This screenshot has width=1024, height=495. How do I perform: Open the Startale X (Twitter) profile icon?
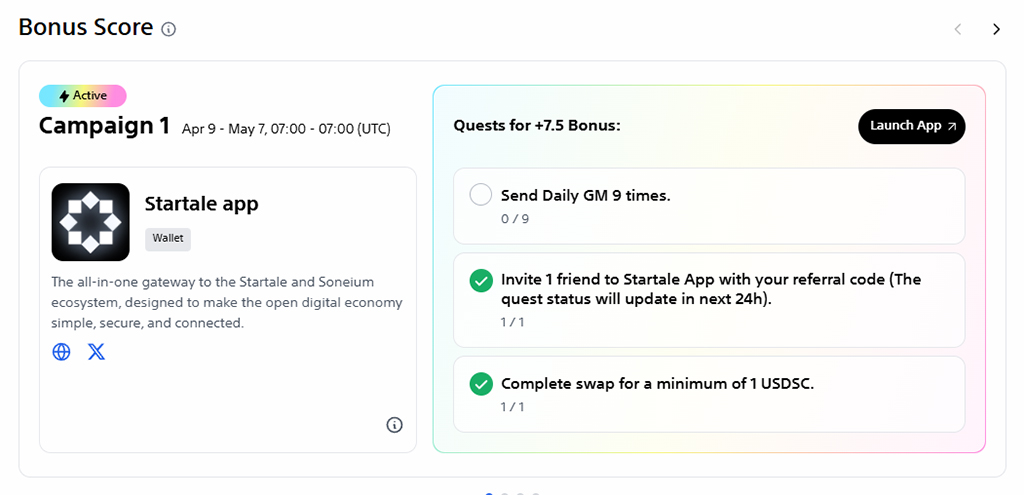tap(96, 352)
